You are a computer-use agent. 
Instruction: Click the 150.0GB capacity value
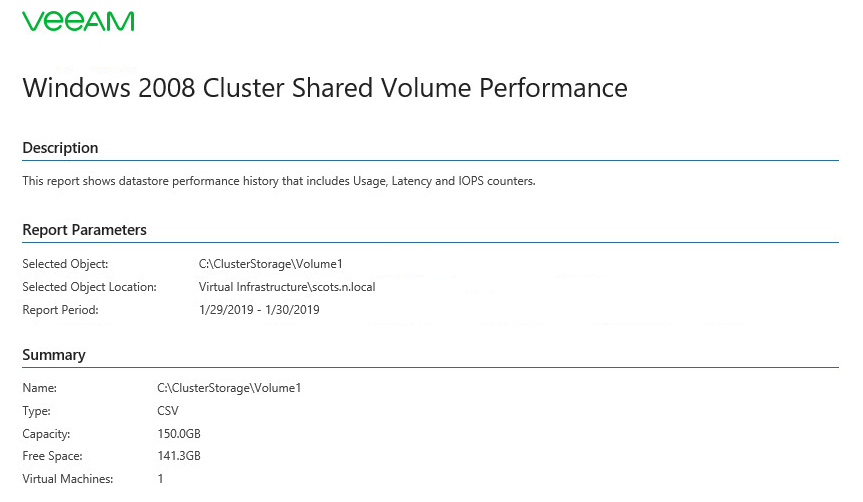coord(179,434)
